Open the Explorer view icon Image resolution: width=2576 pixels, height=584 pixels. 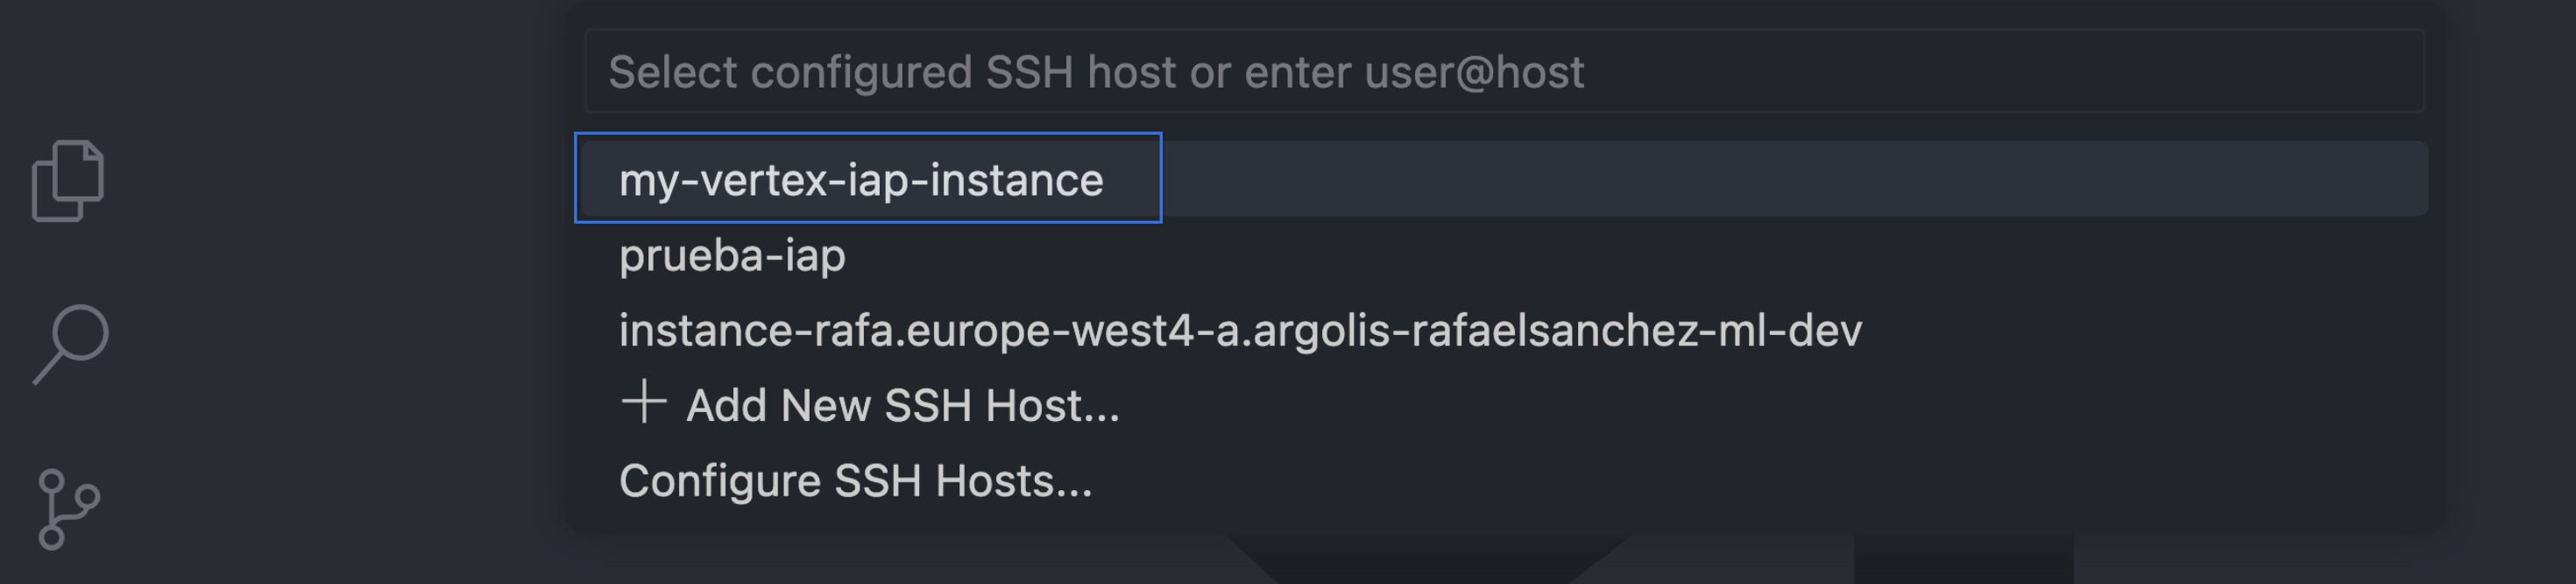click(68, 180)
